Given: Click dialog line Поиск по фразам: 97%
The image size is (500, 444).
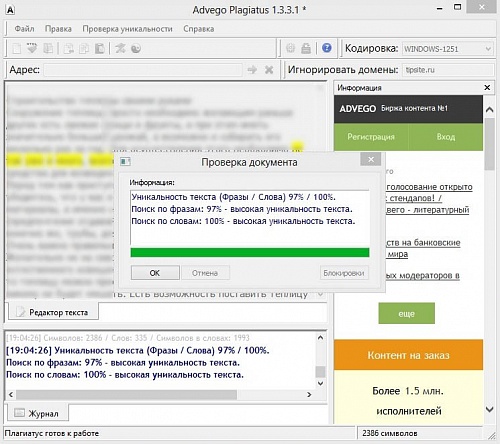Looking at the screenshot, I should (x=242, y=209).
